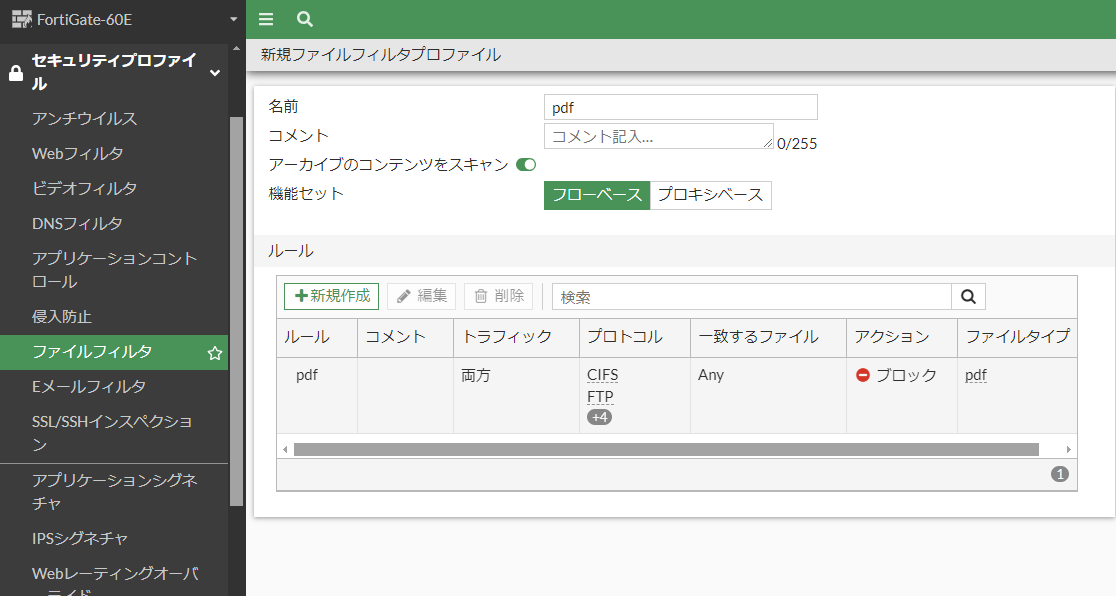Click the 検索 input field in rules table

click(752, 297)
